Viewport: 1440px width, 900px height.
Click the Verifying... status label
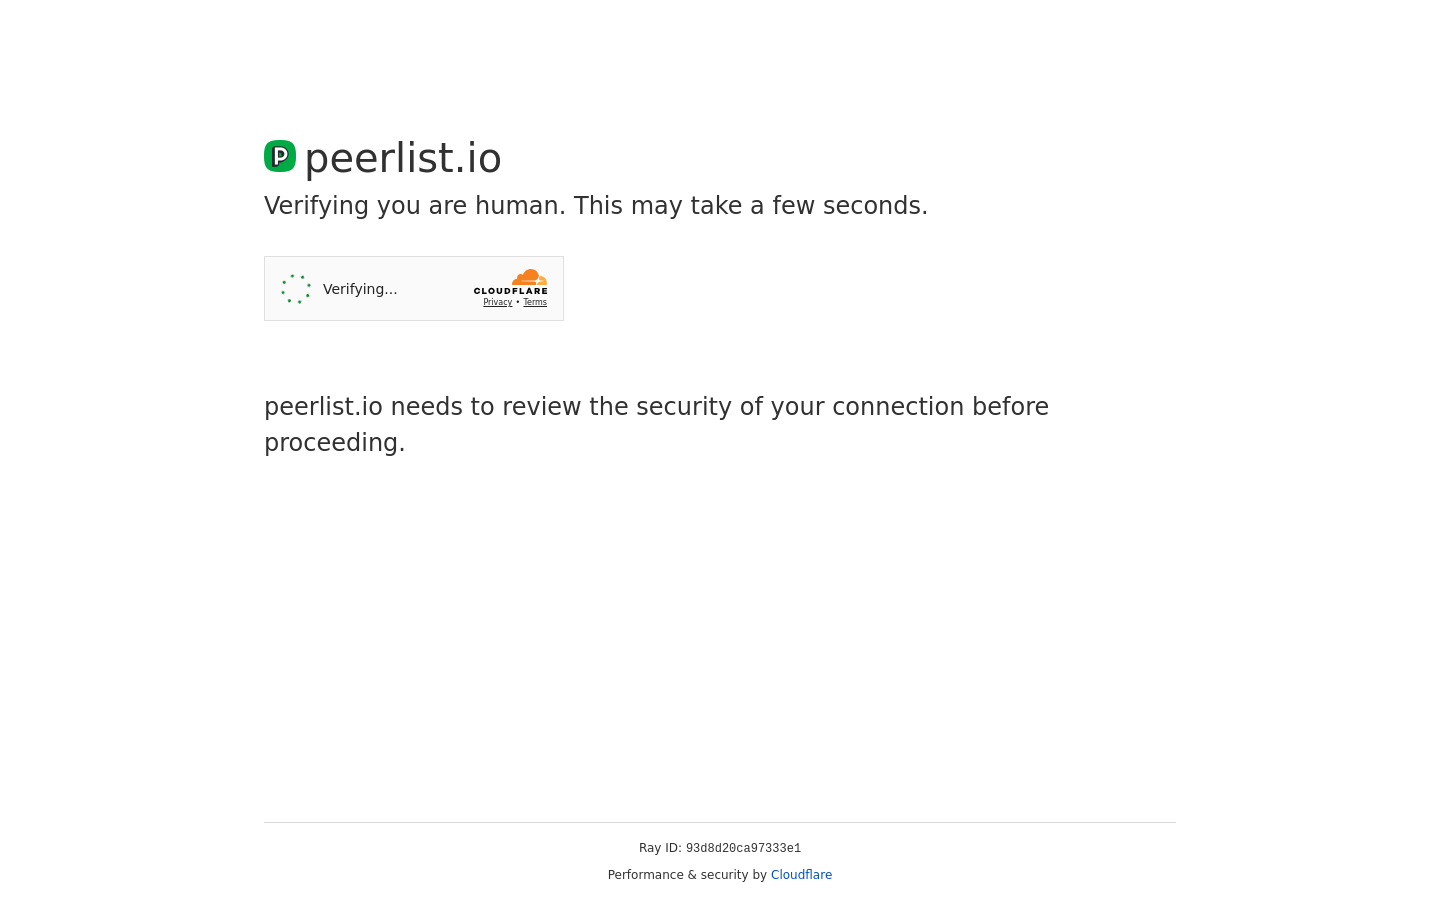[360, 289]
